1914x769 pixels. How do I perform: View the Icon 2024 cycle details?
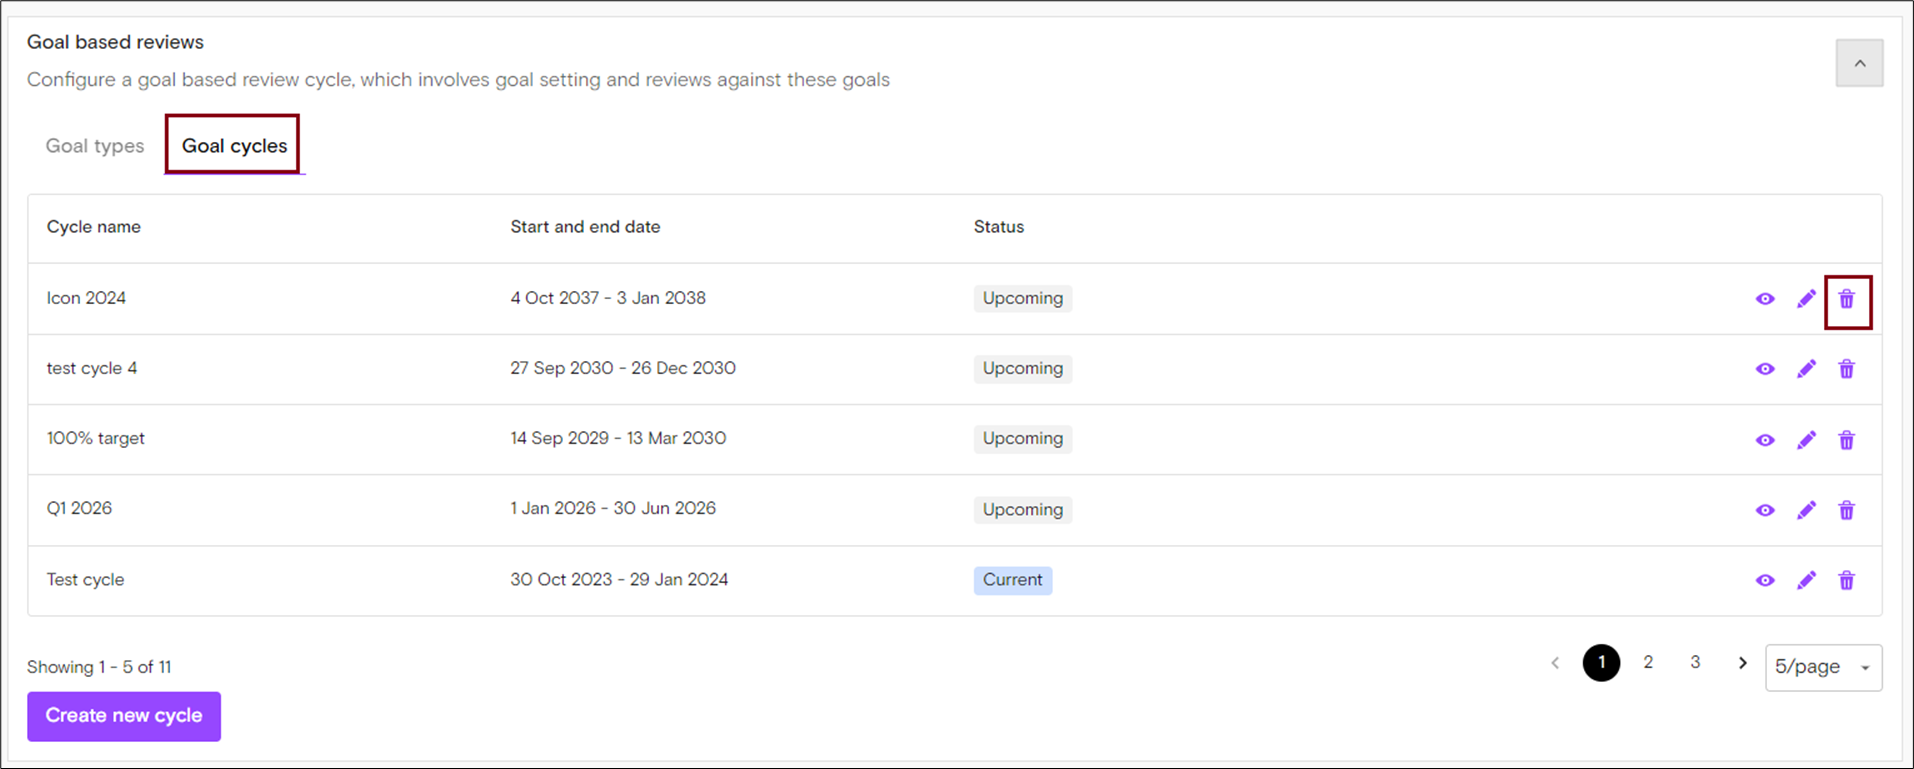point(1765,299)
